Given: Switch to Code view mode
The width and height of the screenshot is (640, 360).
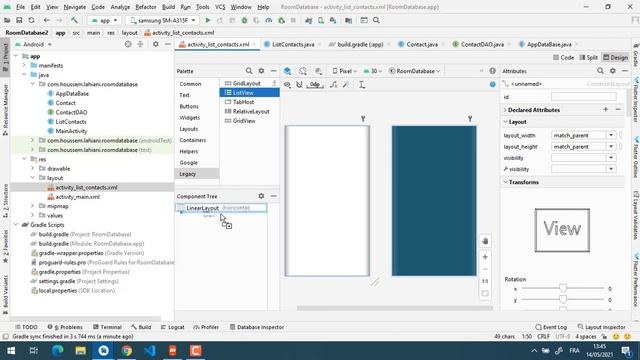Looking at the screenshot, I should pyautogui.click(x=564, y=58).
